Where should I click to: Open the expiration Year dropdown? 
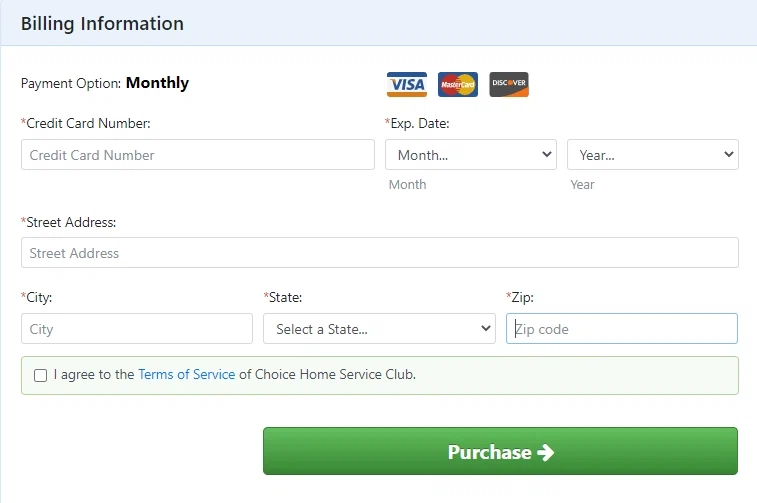click(x=652, y=155)
